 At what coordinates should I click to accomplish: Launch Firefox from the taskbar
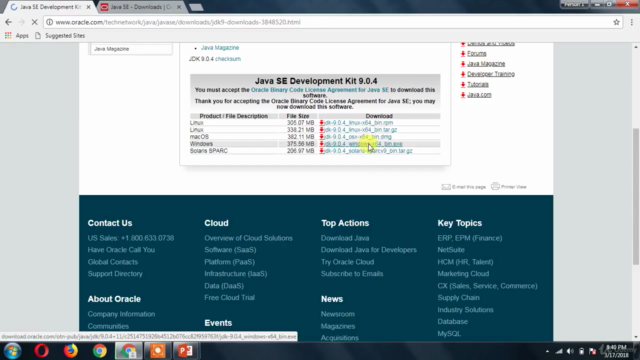(x=71, y=351)
